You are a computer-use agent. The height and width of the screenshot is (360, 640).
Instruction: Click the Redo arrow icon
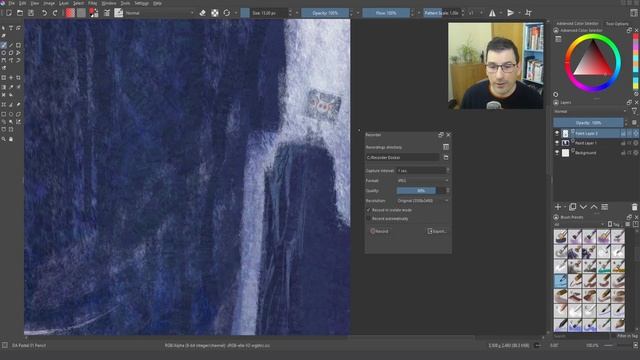coord(55,13)
